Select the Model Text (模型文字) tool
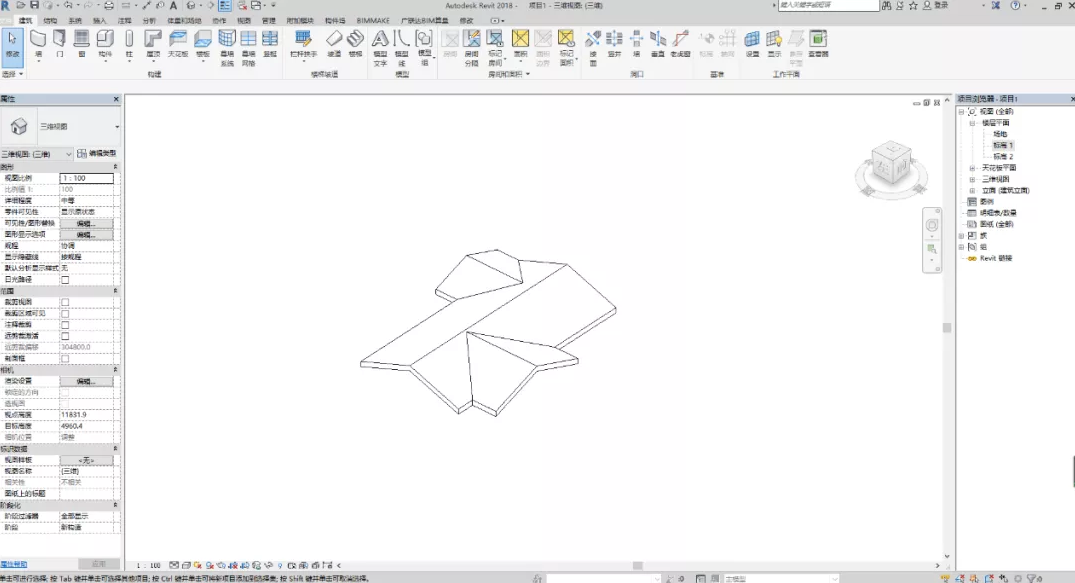 coord(380,48)
